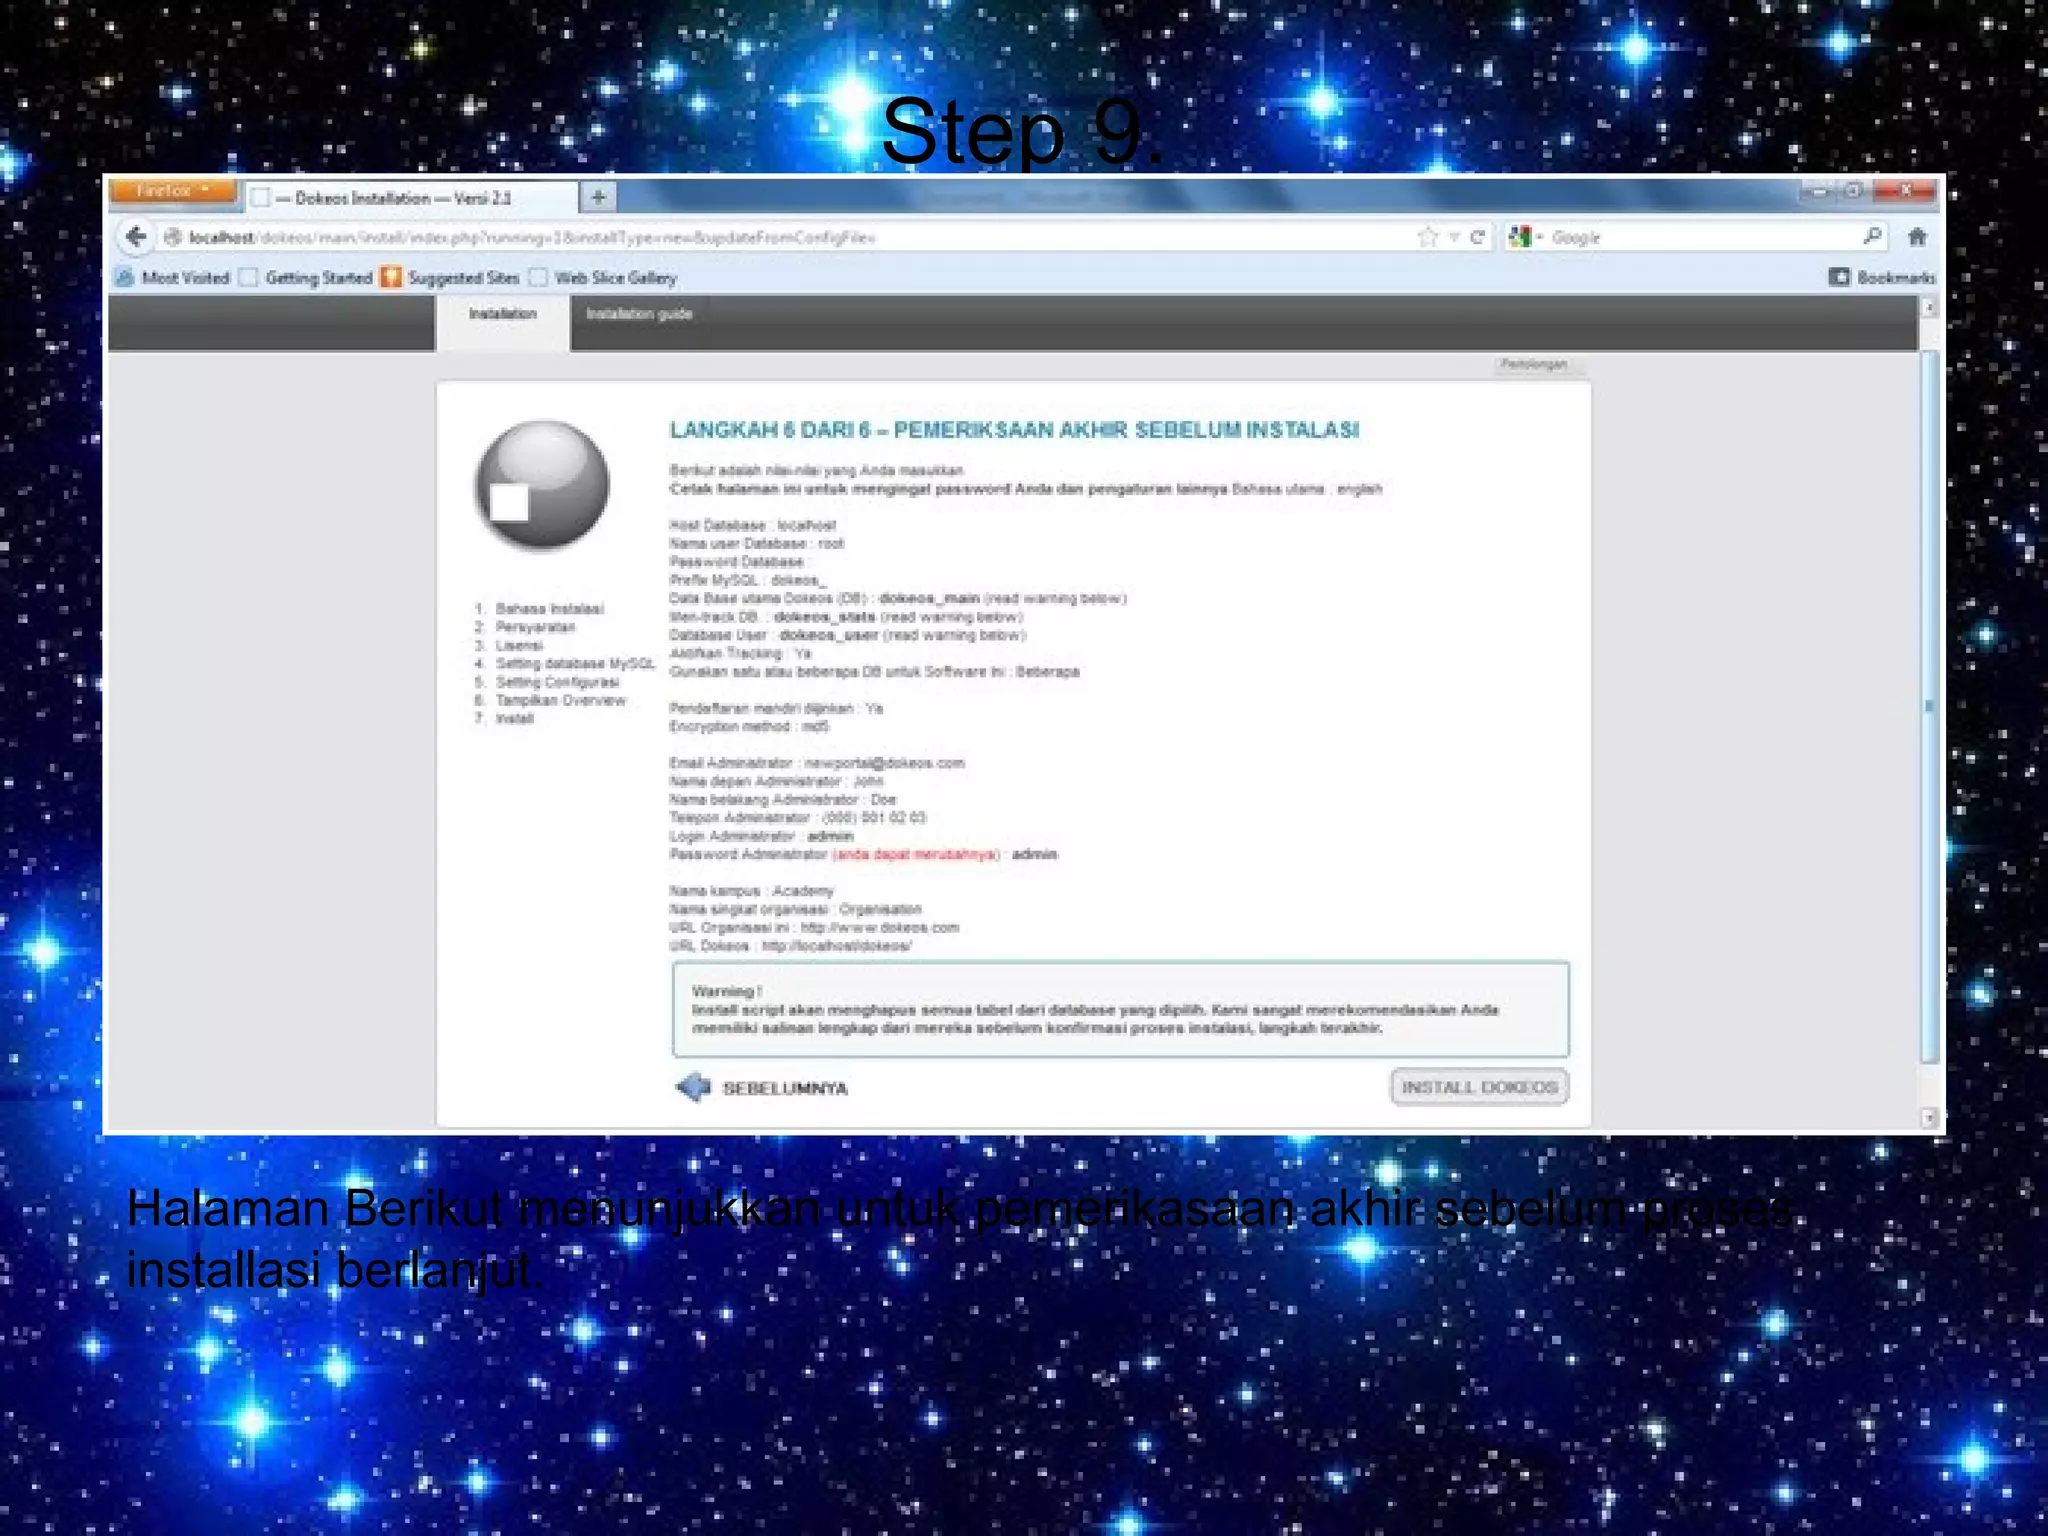The width and height of the screenshot is (2048, 1536).
Task: Open the orange Firefox menu button
Action: point(173,191)
